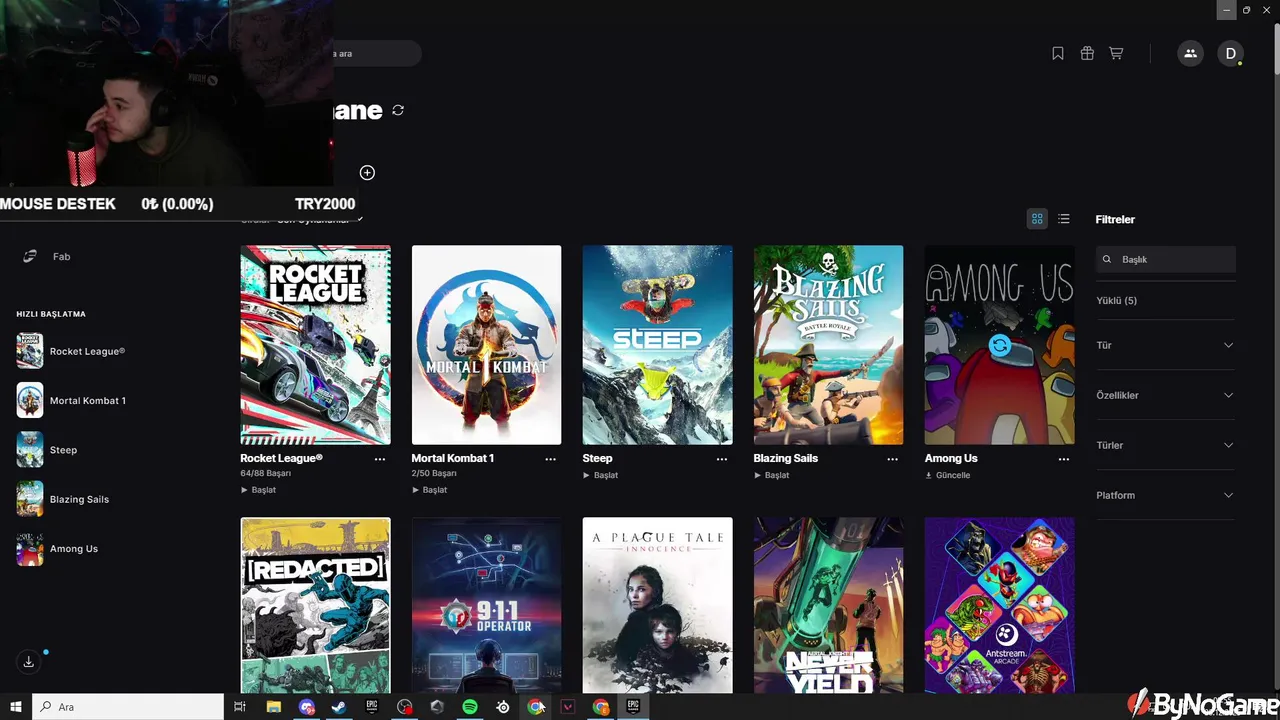
Task: Open Never Yield game cover
Action: click(x=828, y=605)
